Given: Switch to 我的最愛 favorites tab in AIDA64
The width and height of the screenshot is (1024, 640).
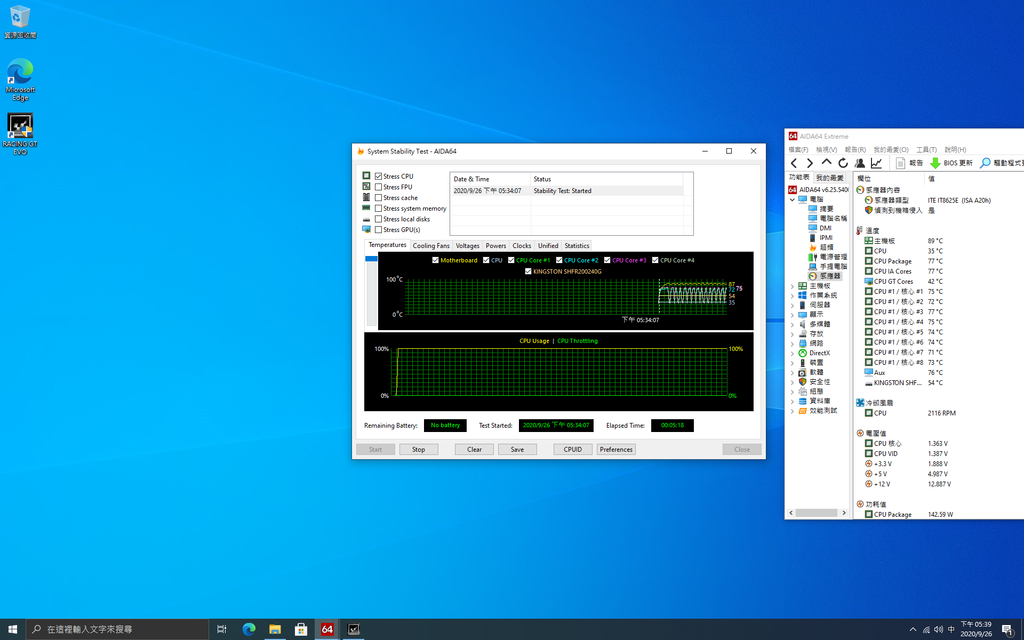Looking at the screenshot, I should pyautogui.click(x=829, y=178).
